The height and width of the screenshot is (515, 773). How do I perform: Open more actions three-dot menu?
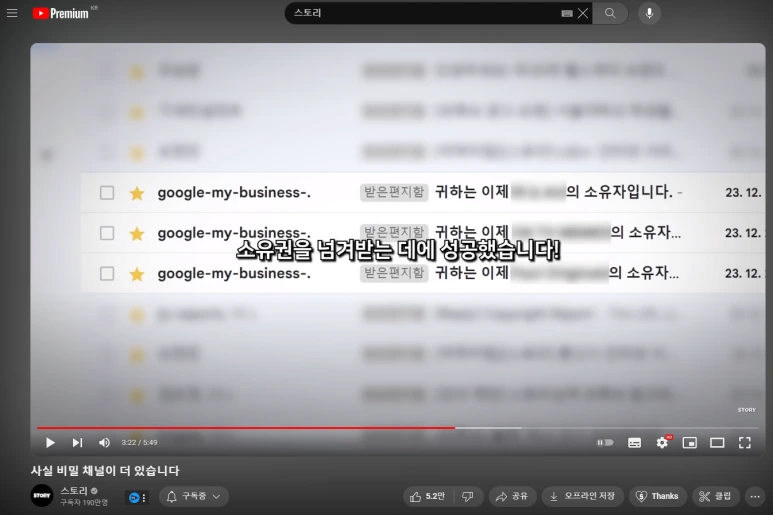click(755, 496)
